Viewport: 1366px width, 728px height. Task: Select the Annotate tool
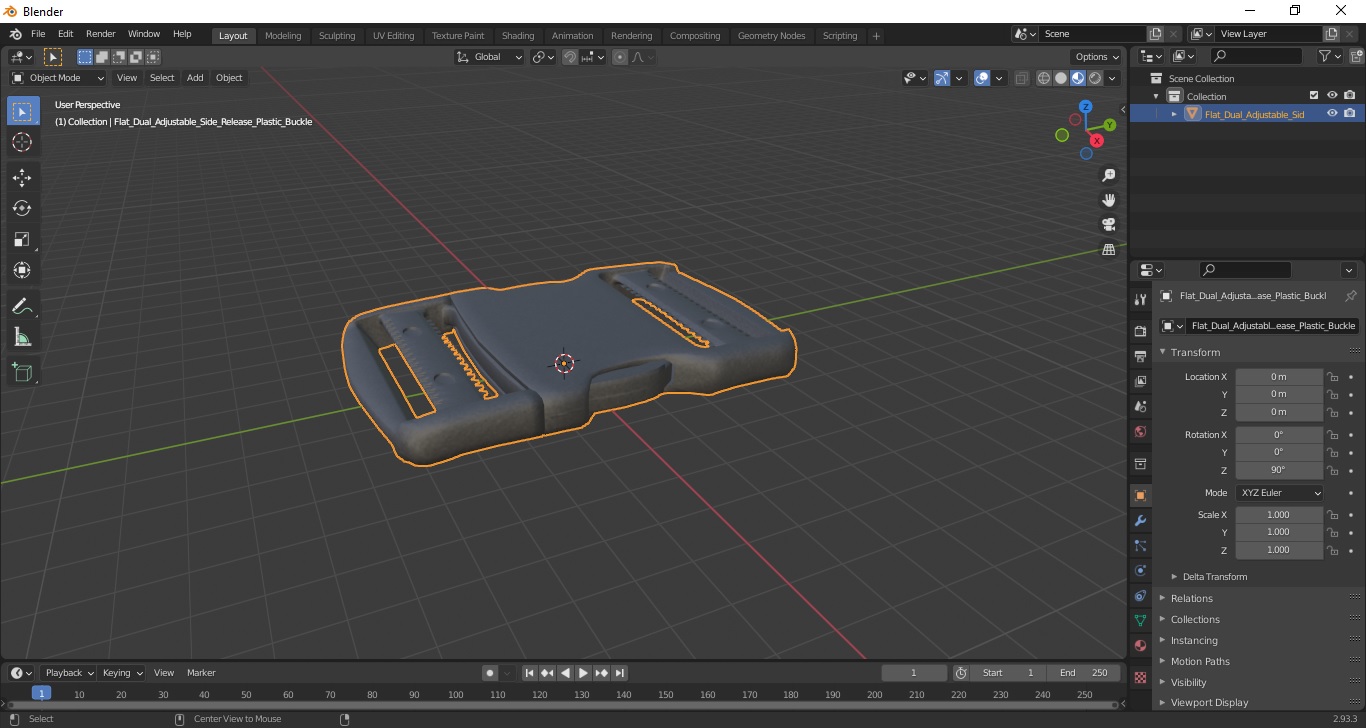22,306
